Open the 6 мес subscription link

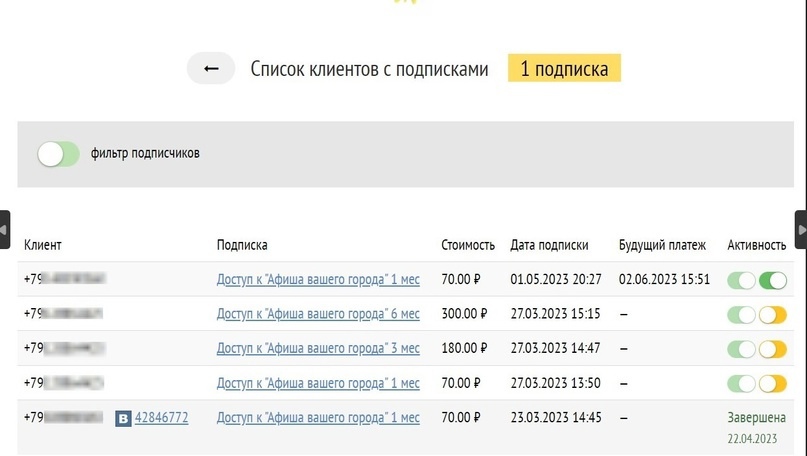coord(318,314)
